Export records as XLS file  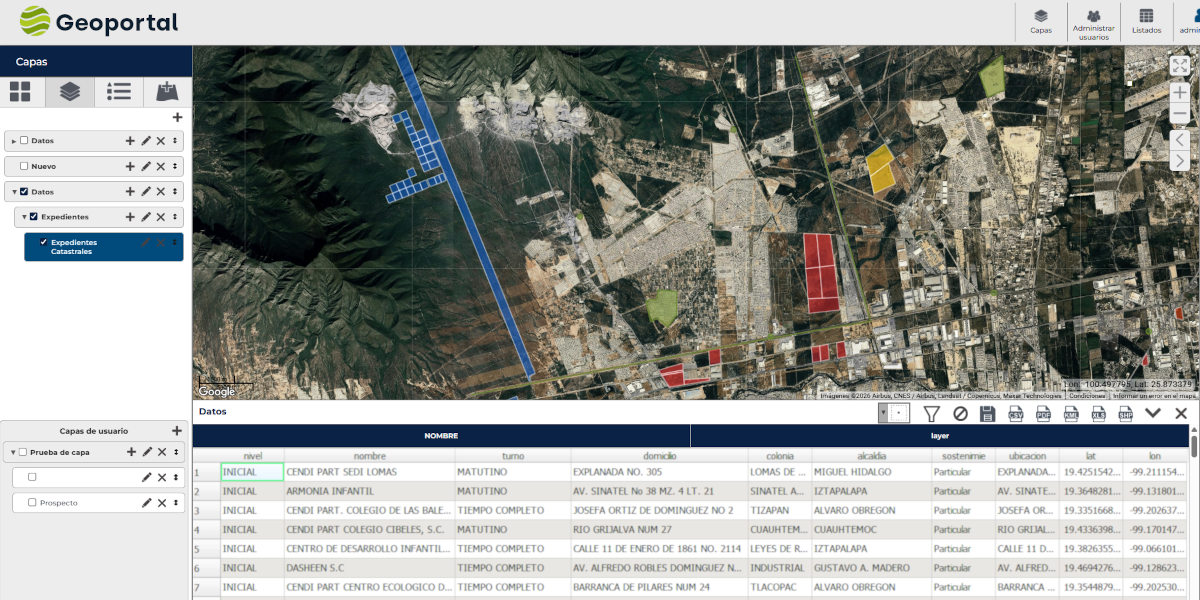tap(1098, 412)
